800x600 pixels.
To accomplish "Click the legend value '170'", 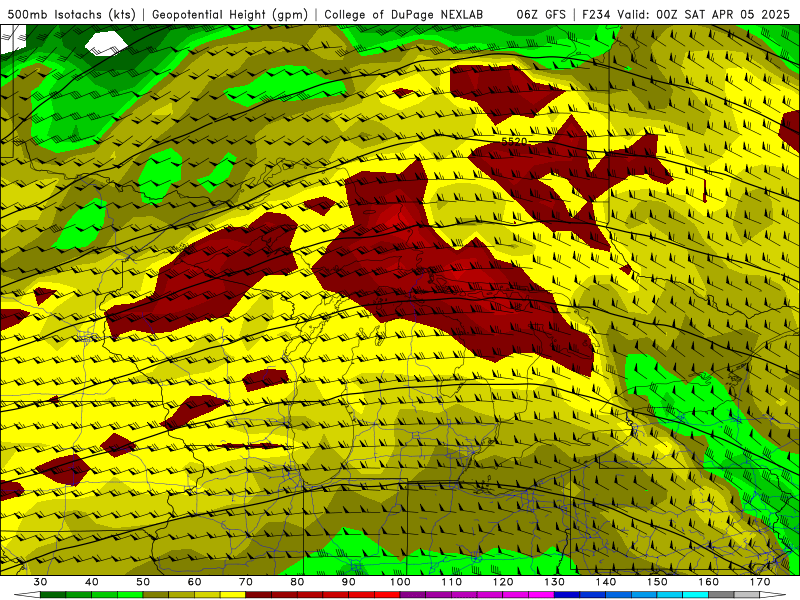I will pos(760,582).
